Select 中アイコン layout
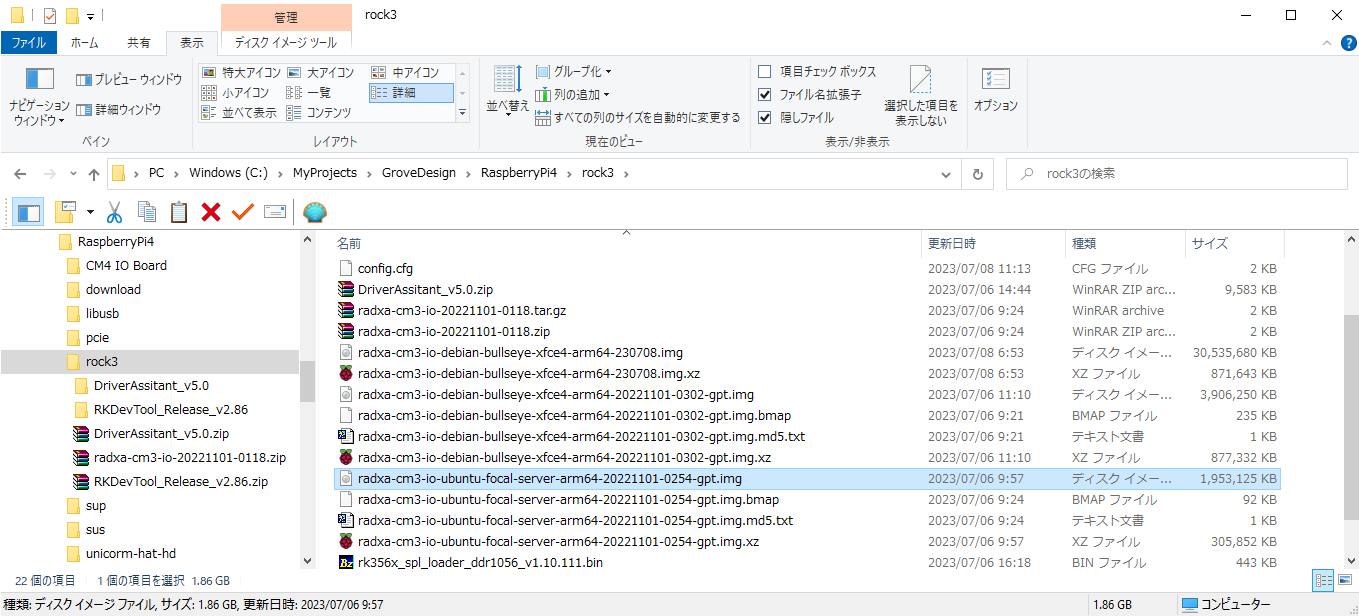This screenshot has height=616, width=1359. (405, 73)
